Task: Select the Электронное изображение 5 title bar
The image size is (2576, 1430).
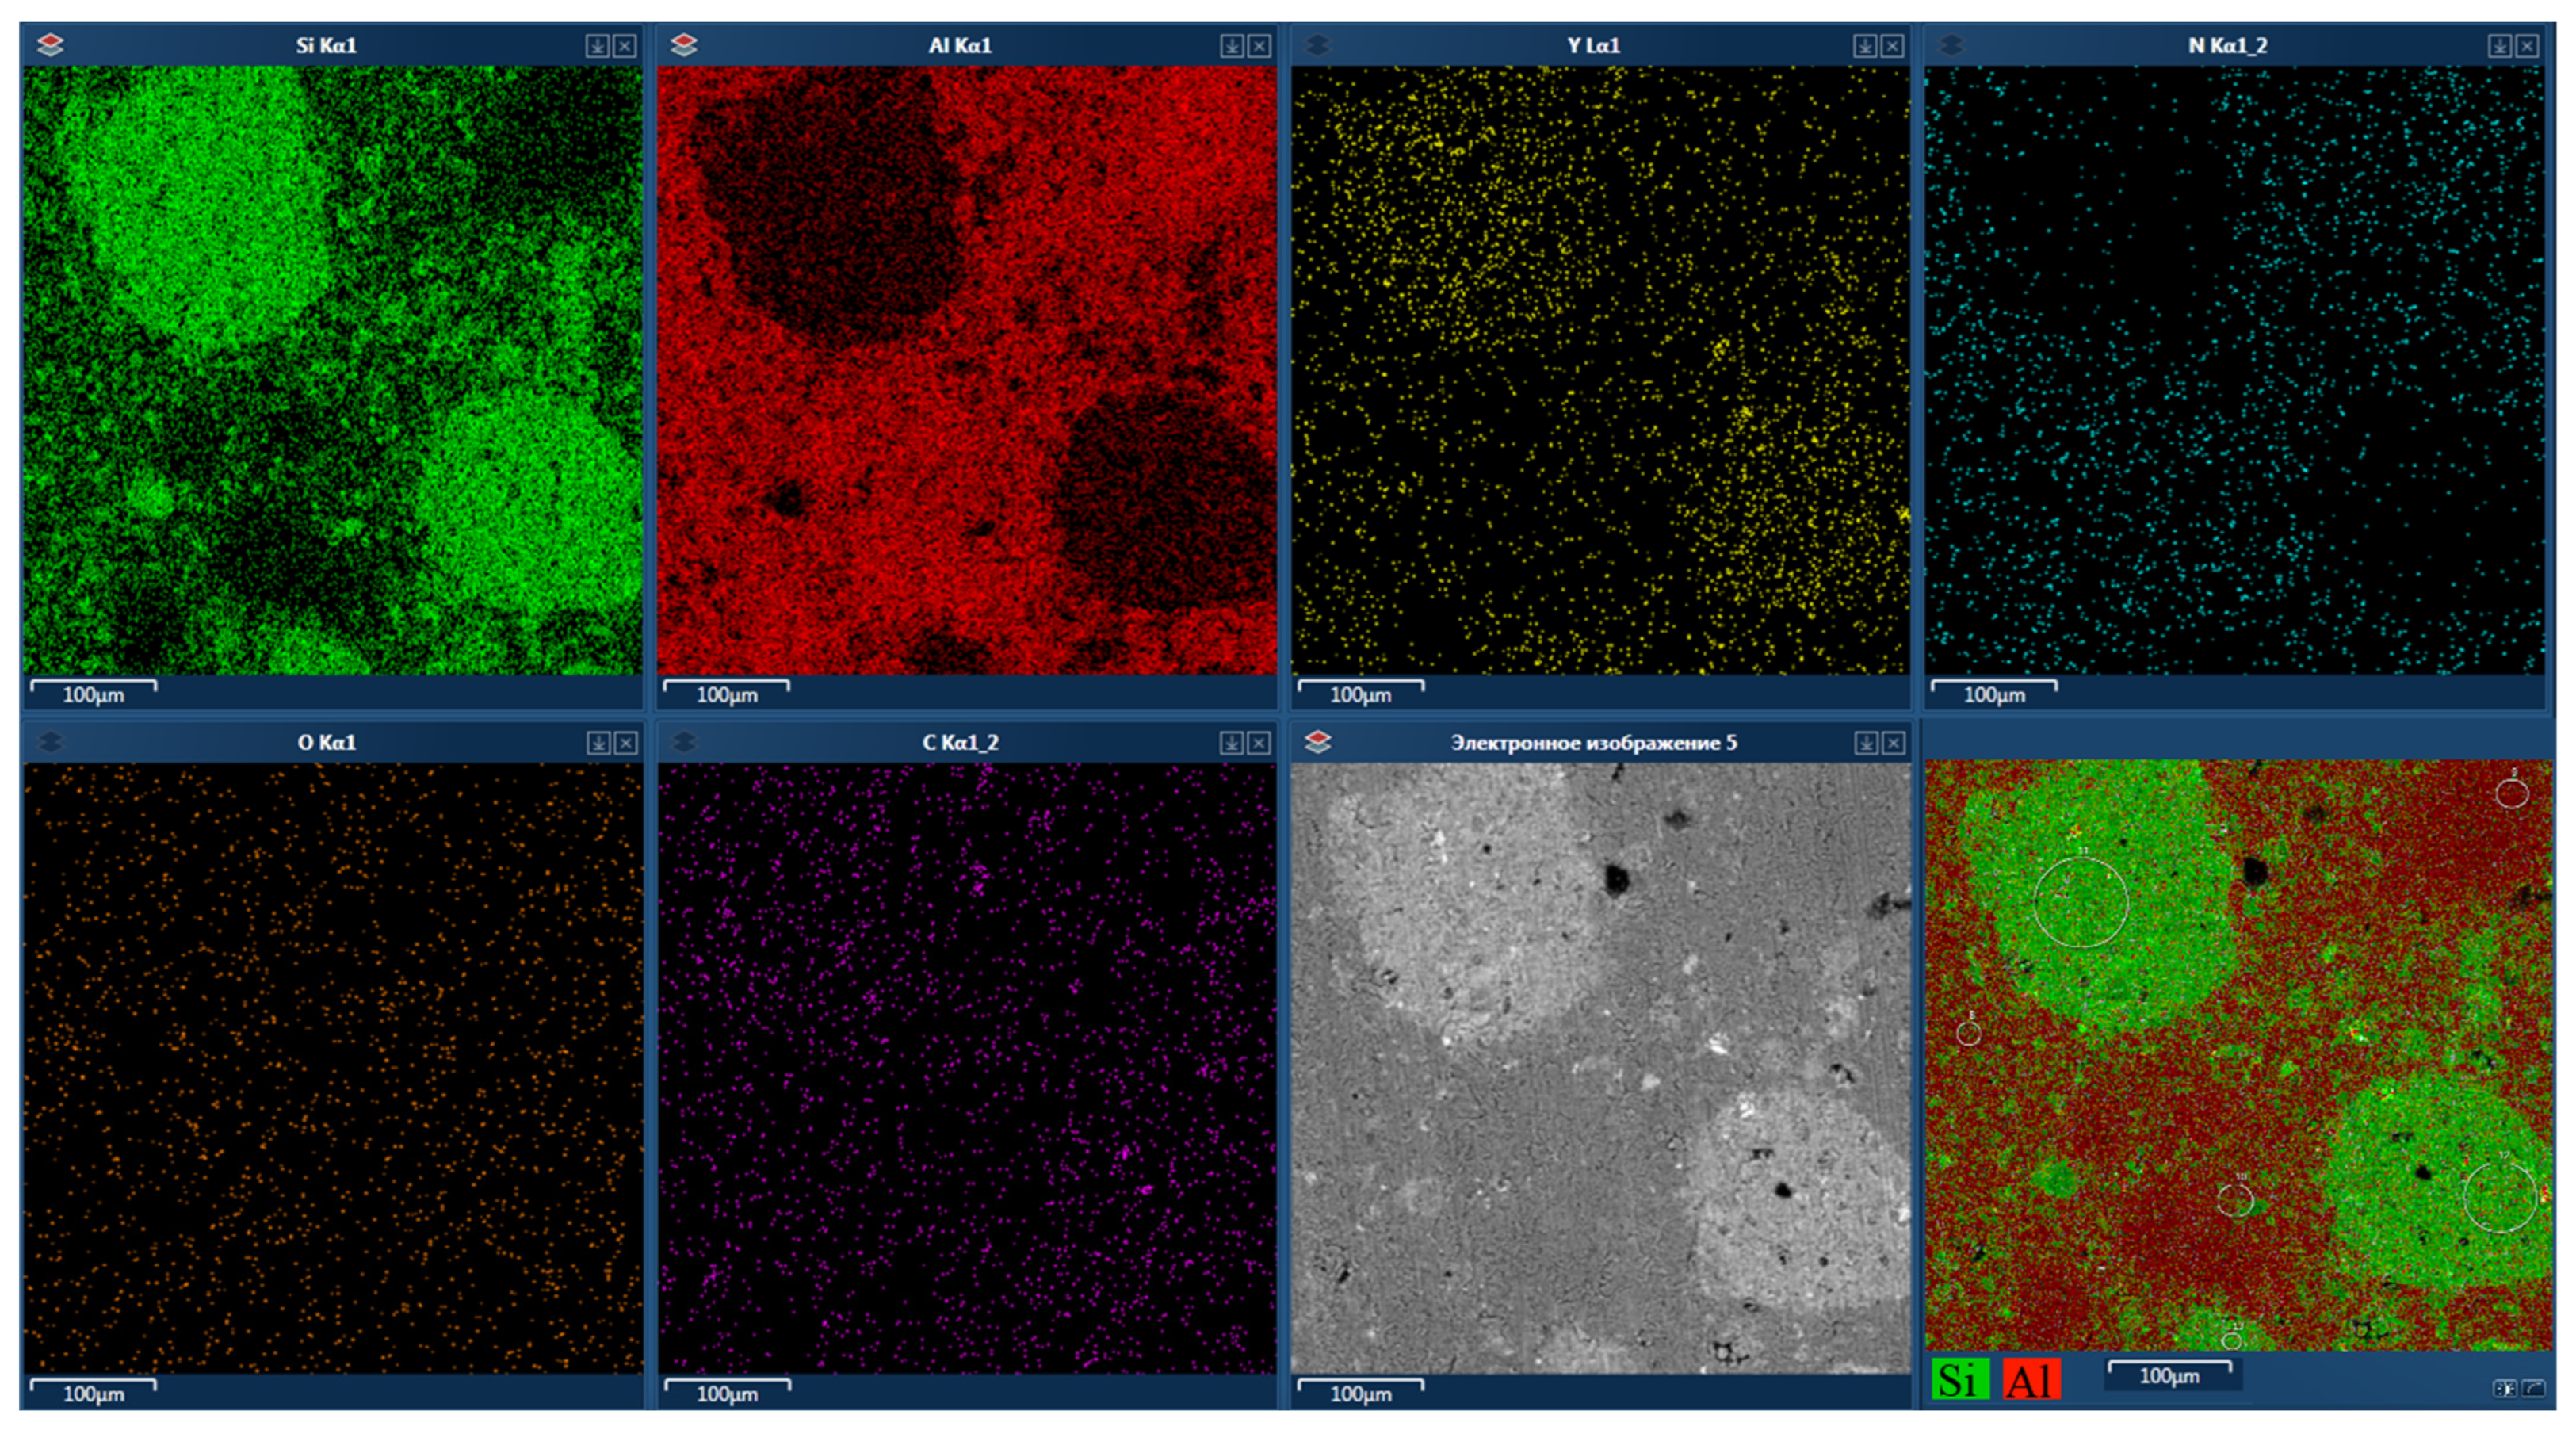Action: [x=1593, y=742]
